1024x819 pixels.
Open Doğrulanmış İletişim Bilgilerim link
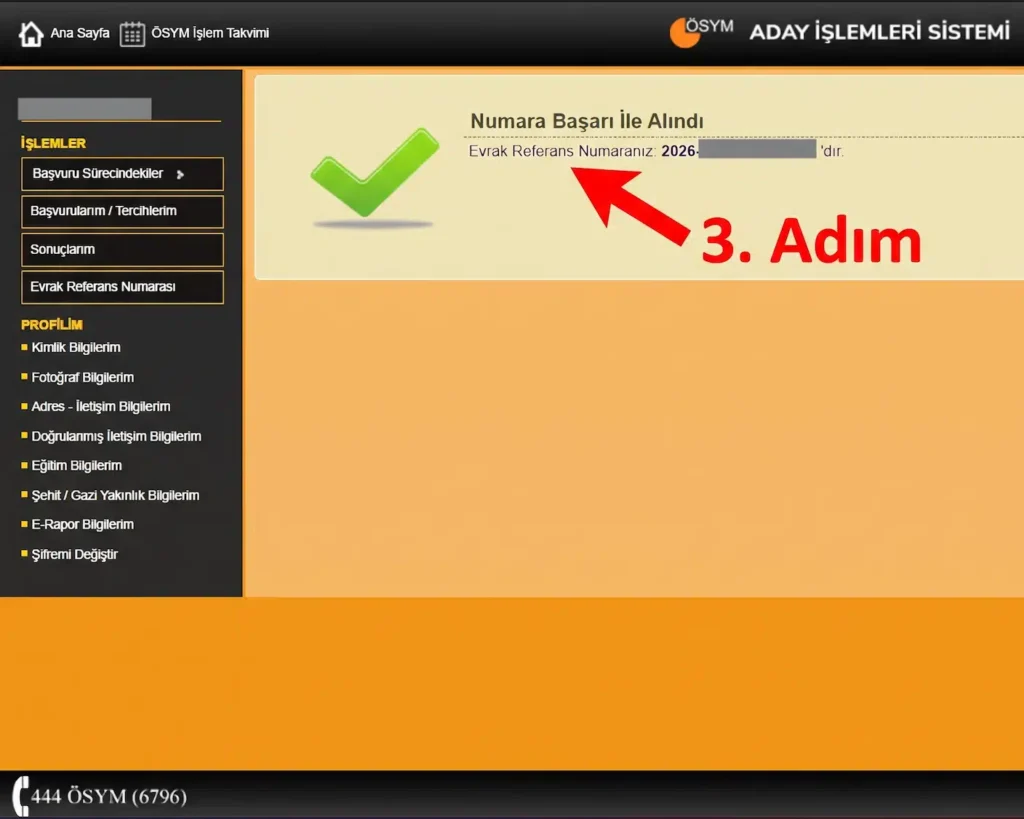click(116, 436)
